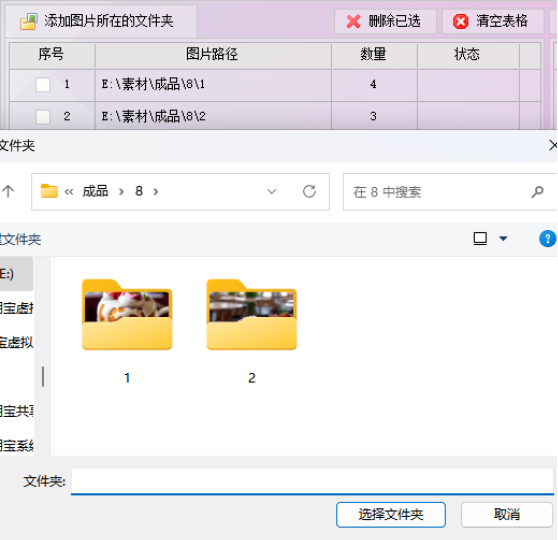Click the red circle clear table icon
Viewport: 558px width, 540px height.
click(460, 22)
